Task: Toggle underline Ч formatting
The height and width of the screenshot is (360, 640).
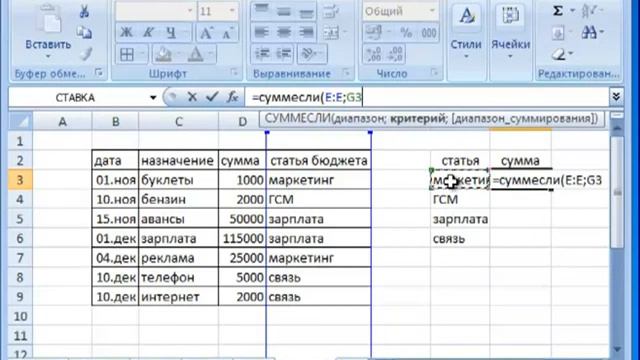Action: (x=171, y=32)
